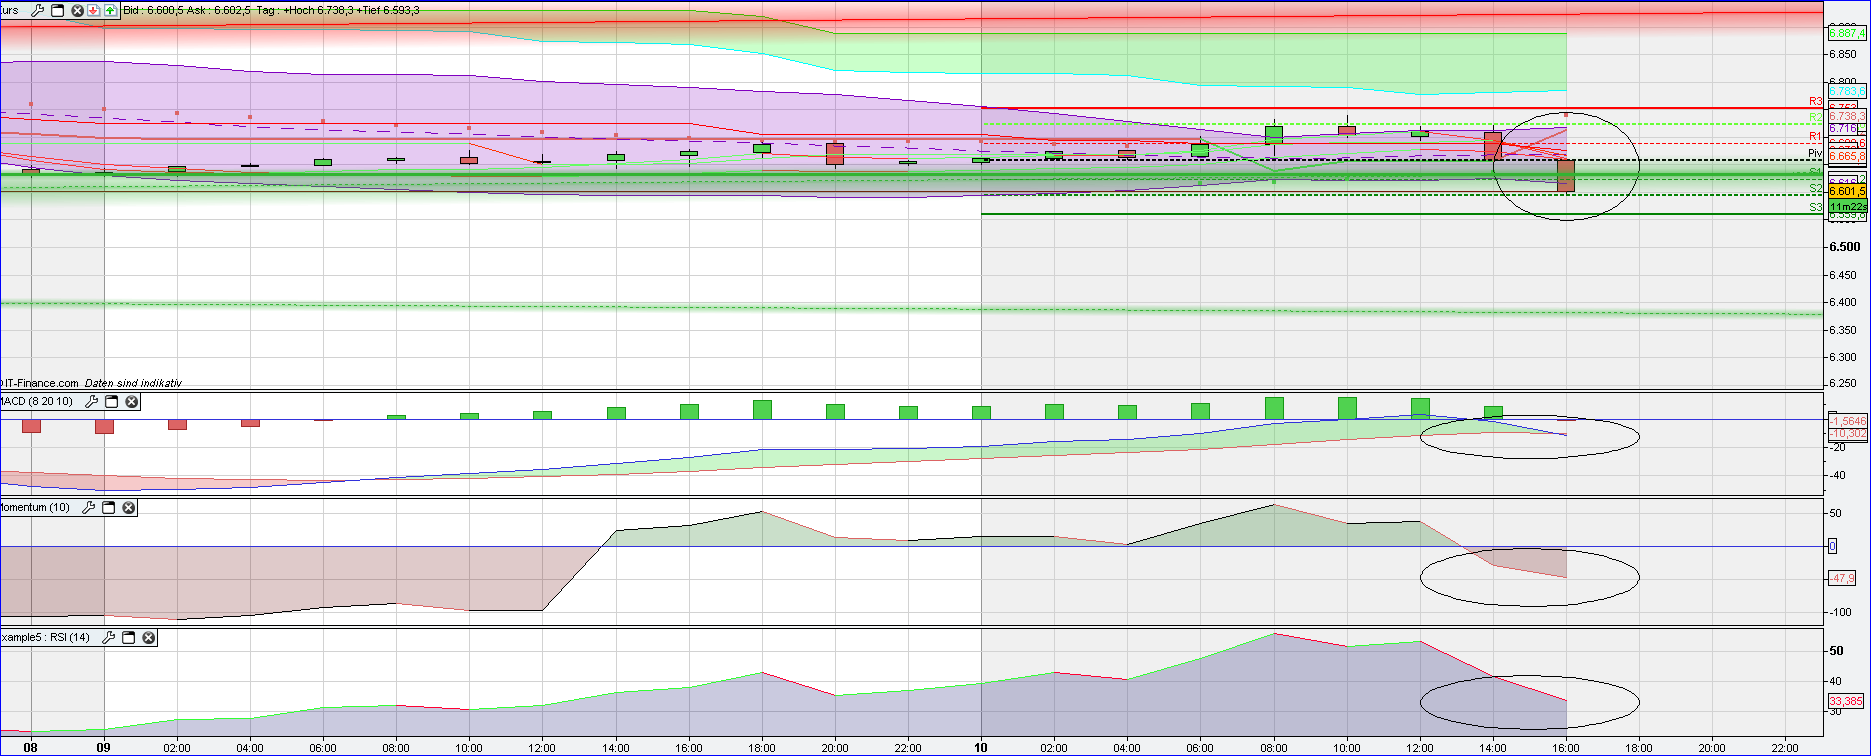Click the 6.738,3 price tag
Viewport: 1871px width, 756px height.
(1848, 116)
